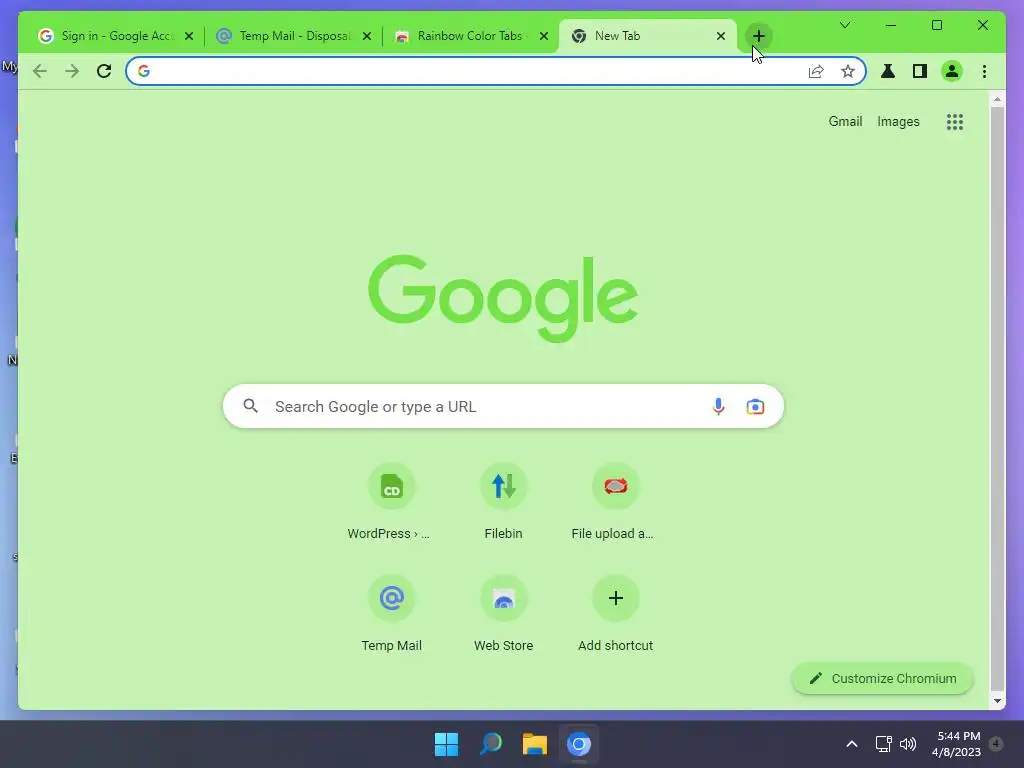Toggle the side panel
Screen dimensions: 1024x768
tap(920, 71)
